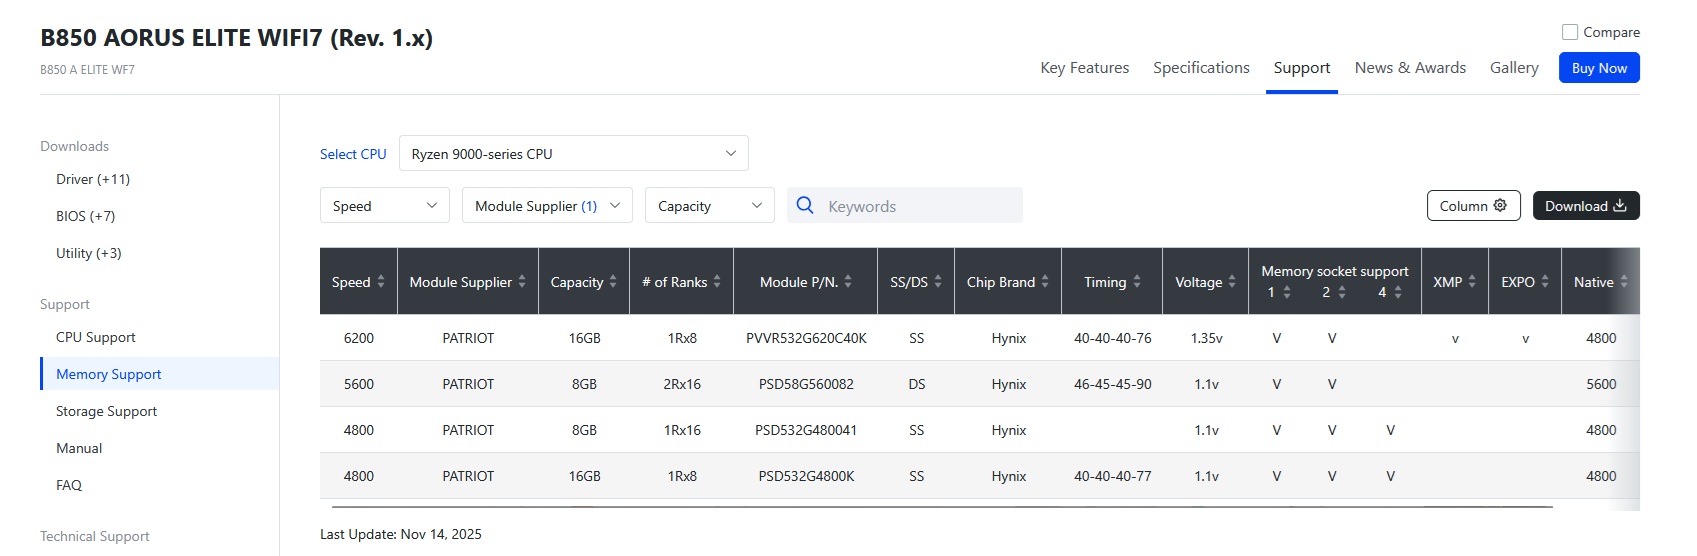
Task: Click the Keywords search field
Action: pyautogui.click(x=920, y=206)
